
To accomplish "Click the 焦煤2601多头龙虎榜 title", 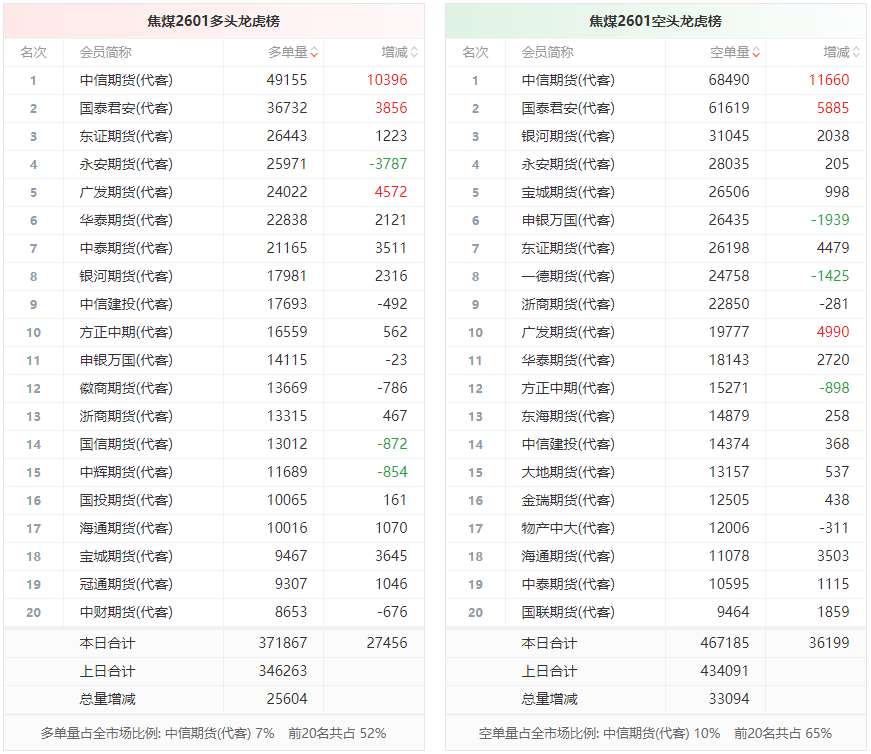I will [213, 21].
